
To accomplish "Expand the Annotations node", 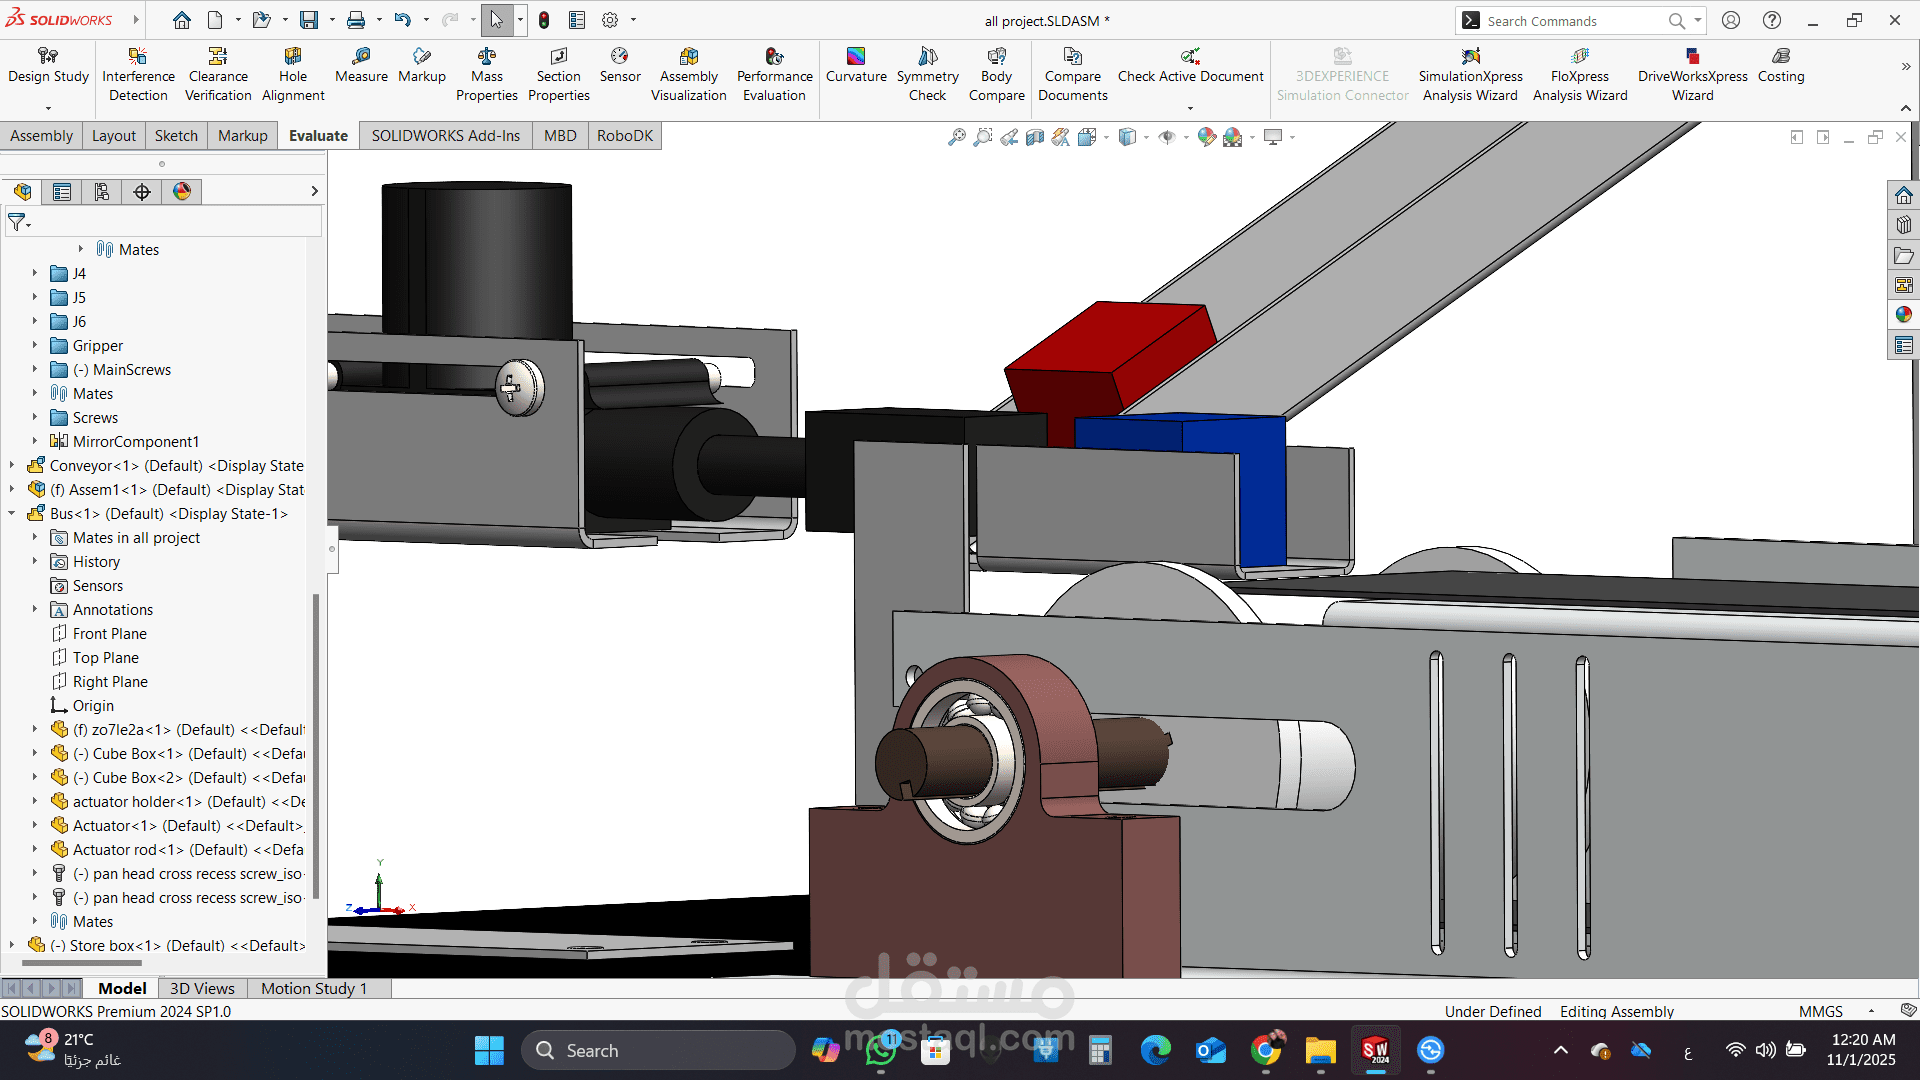I will click(x=34, y=609).
